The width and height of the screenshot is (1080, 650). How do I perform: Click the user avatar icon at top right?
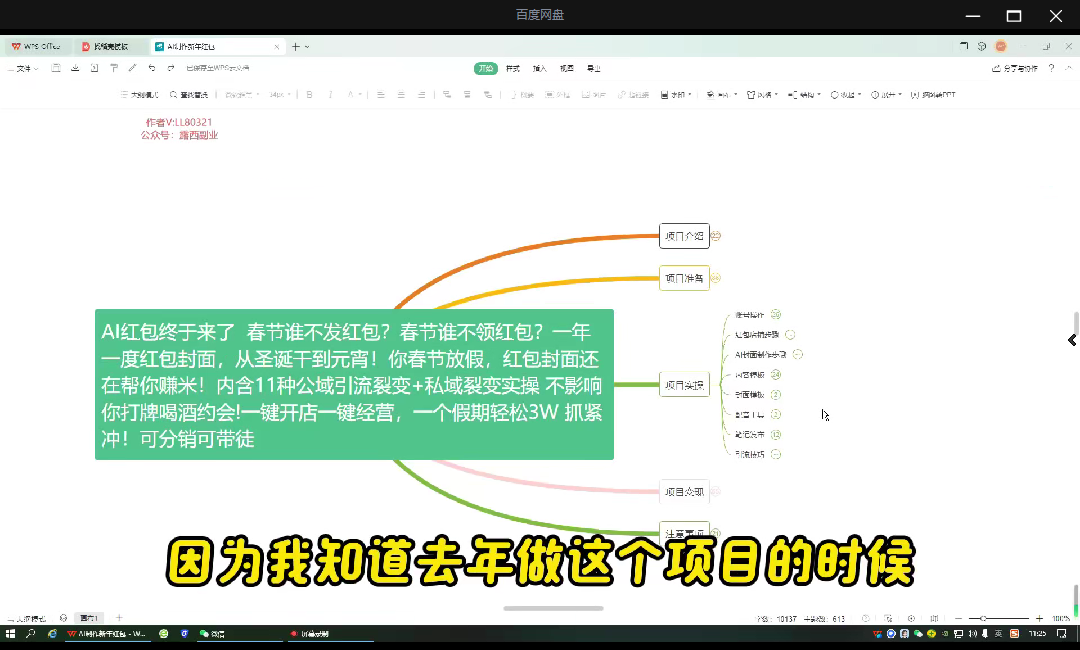tap(1001, 46)
